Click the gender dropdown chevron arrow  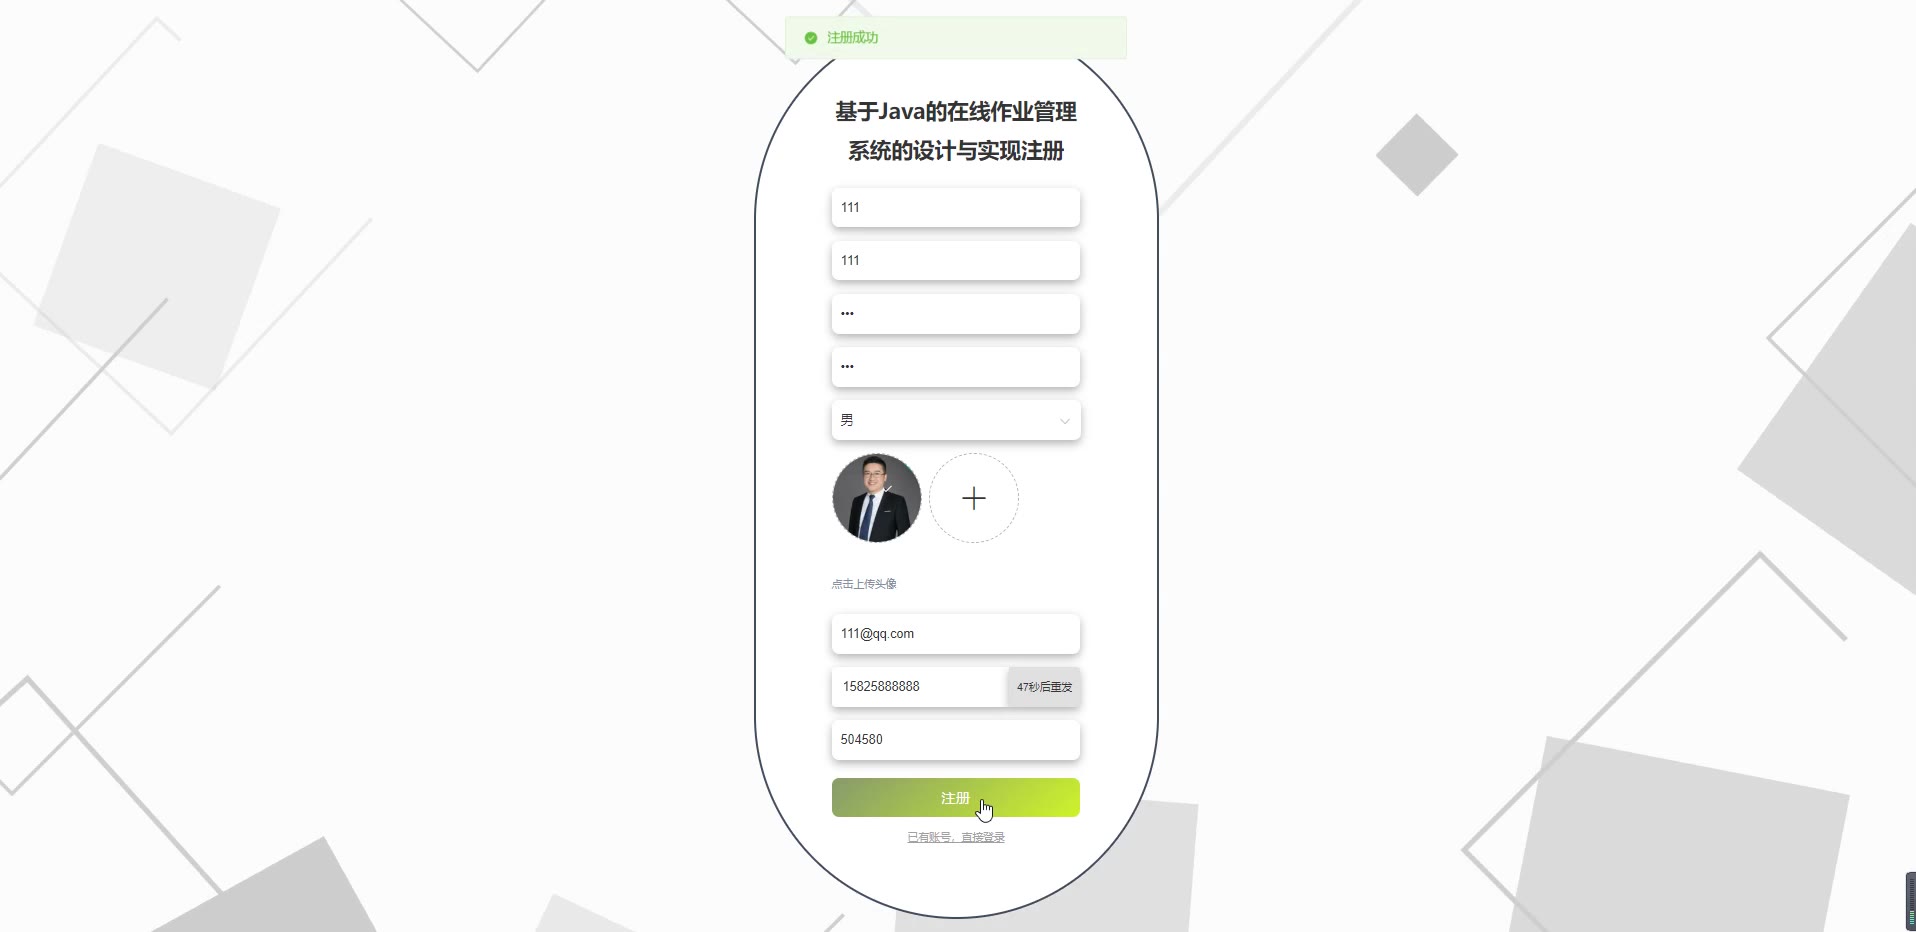1065,421
